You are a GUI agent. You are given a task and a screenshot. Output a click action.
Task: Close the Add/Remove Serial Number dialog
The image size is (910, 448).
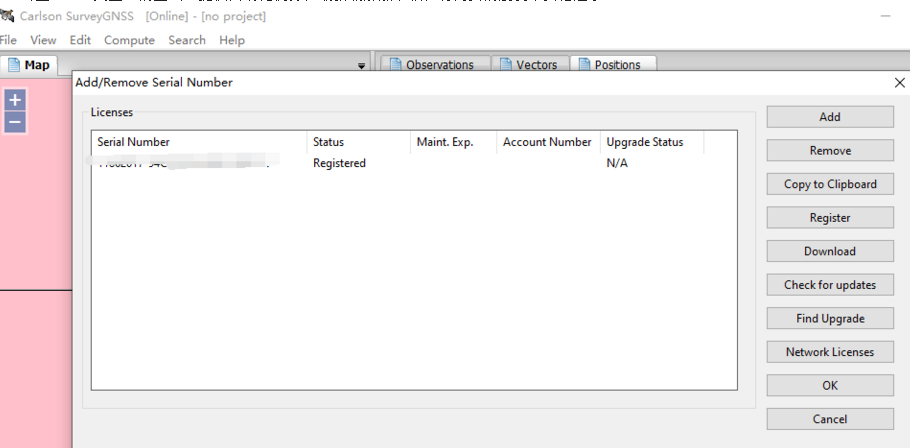coord(900,83)
